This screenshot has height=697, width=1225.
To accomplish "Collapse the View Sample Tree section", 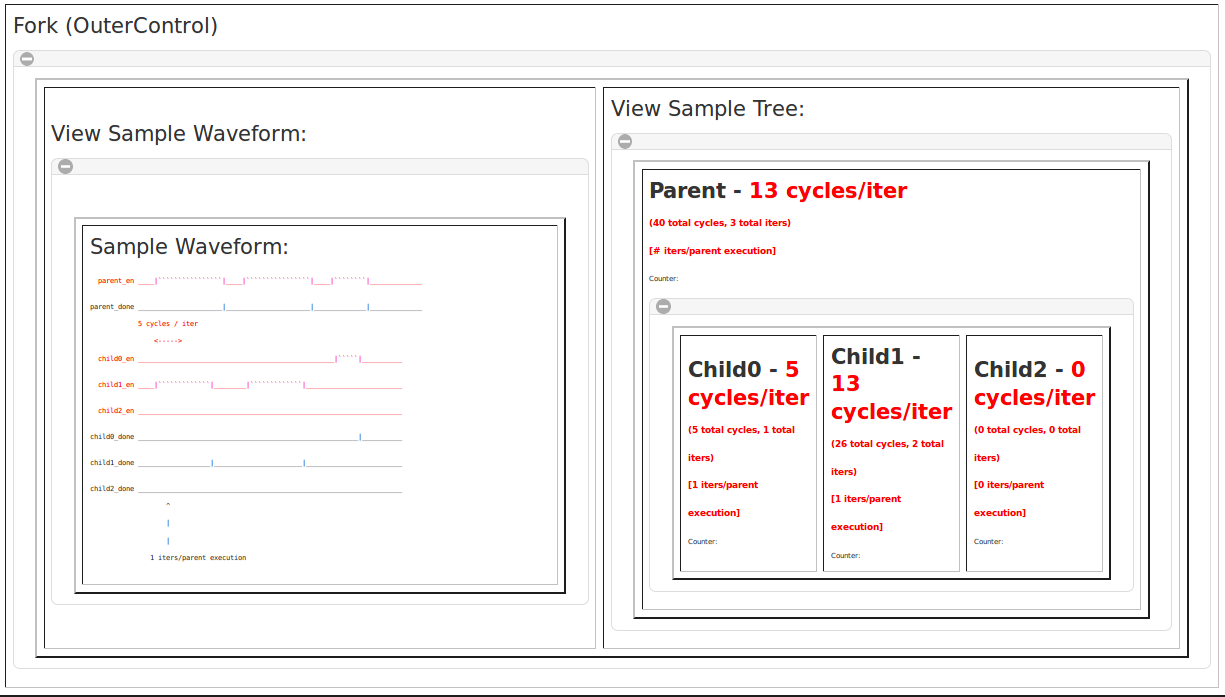I will point(625,142).
